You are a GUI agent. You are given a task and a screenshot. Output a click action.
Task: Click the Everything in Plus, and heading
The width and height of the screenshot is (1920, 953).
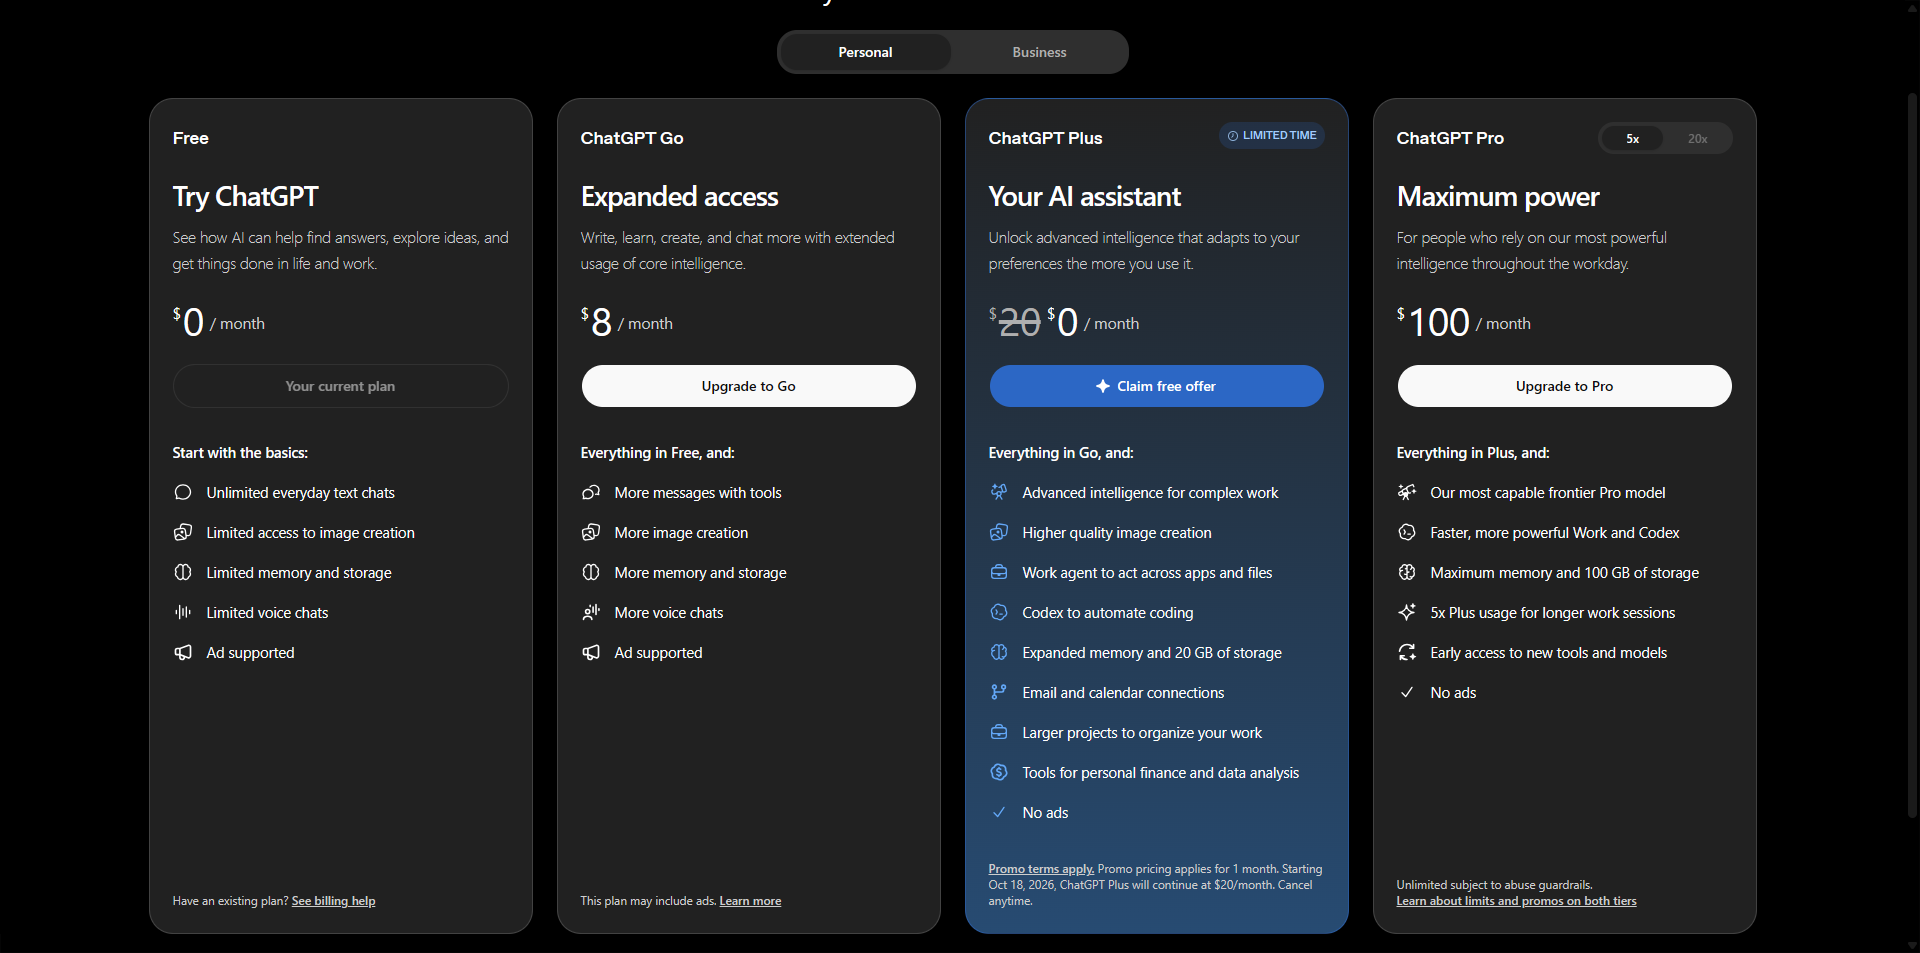(x=1473, y=453)
